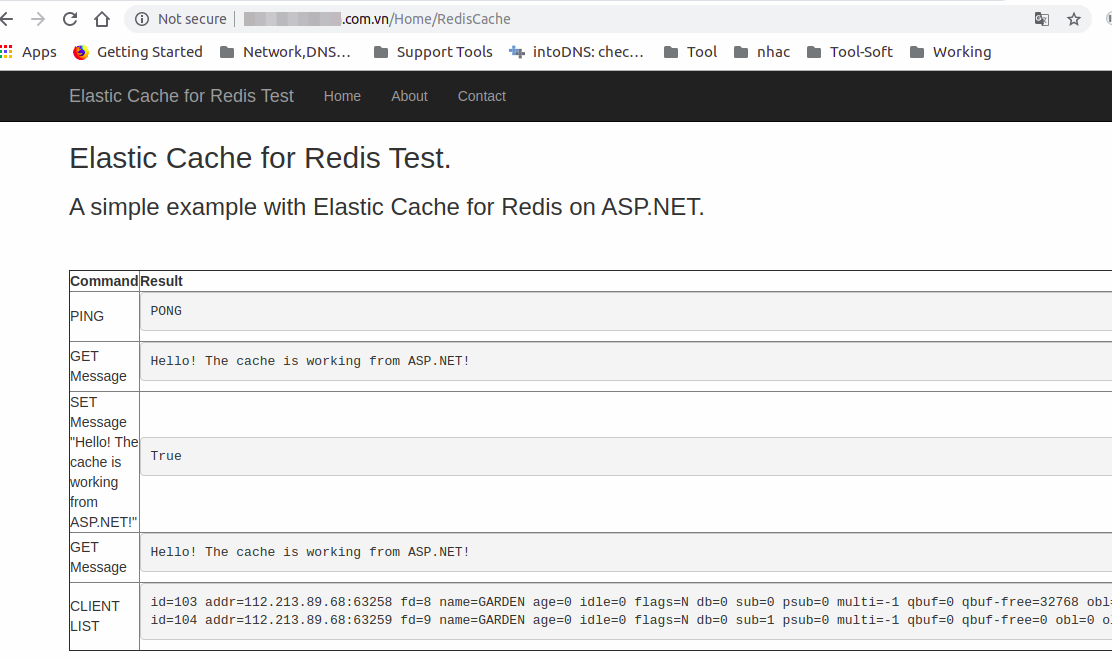Open the Google Translate icon in address bar
This screenshot has width=1112, height=660.
[1041, 19]
